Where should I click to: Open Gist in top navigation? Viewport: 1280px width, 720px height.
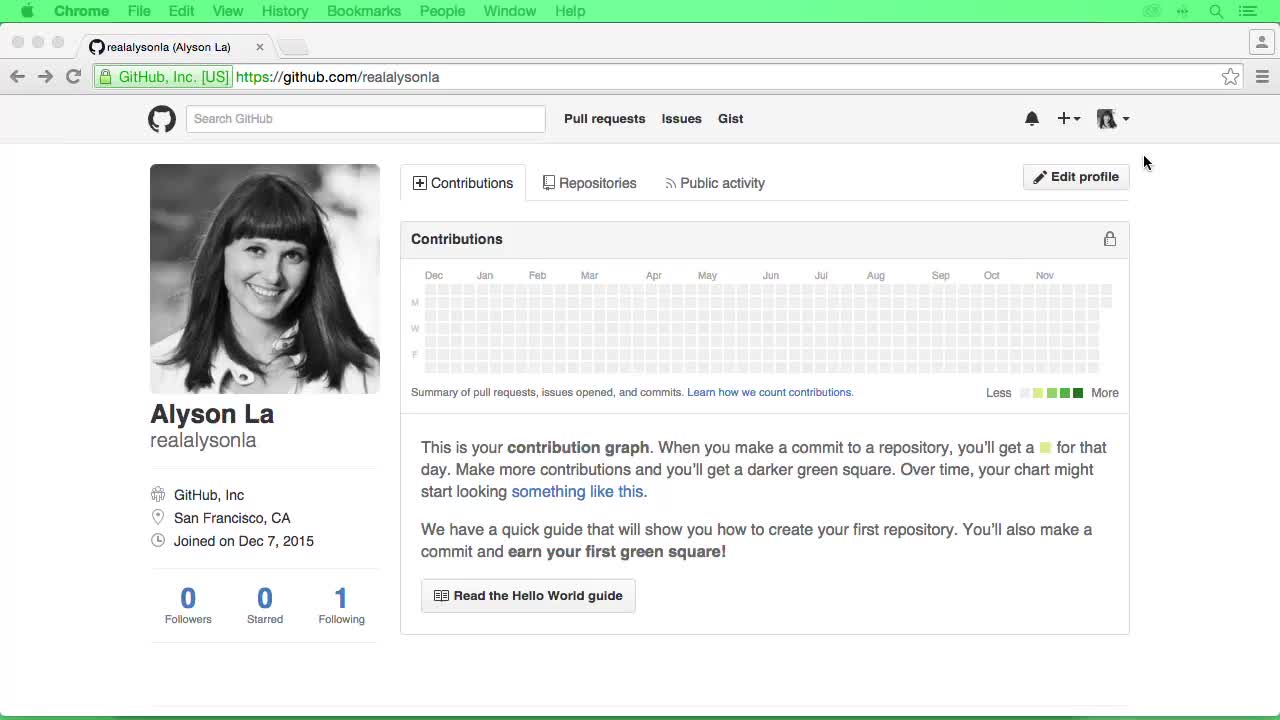(730, 118)
